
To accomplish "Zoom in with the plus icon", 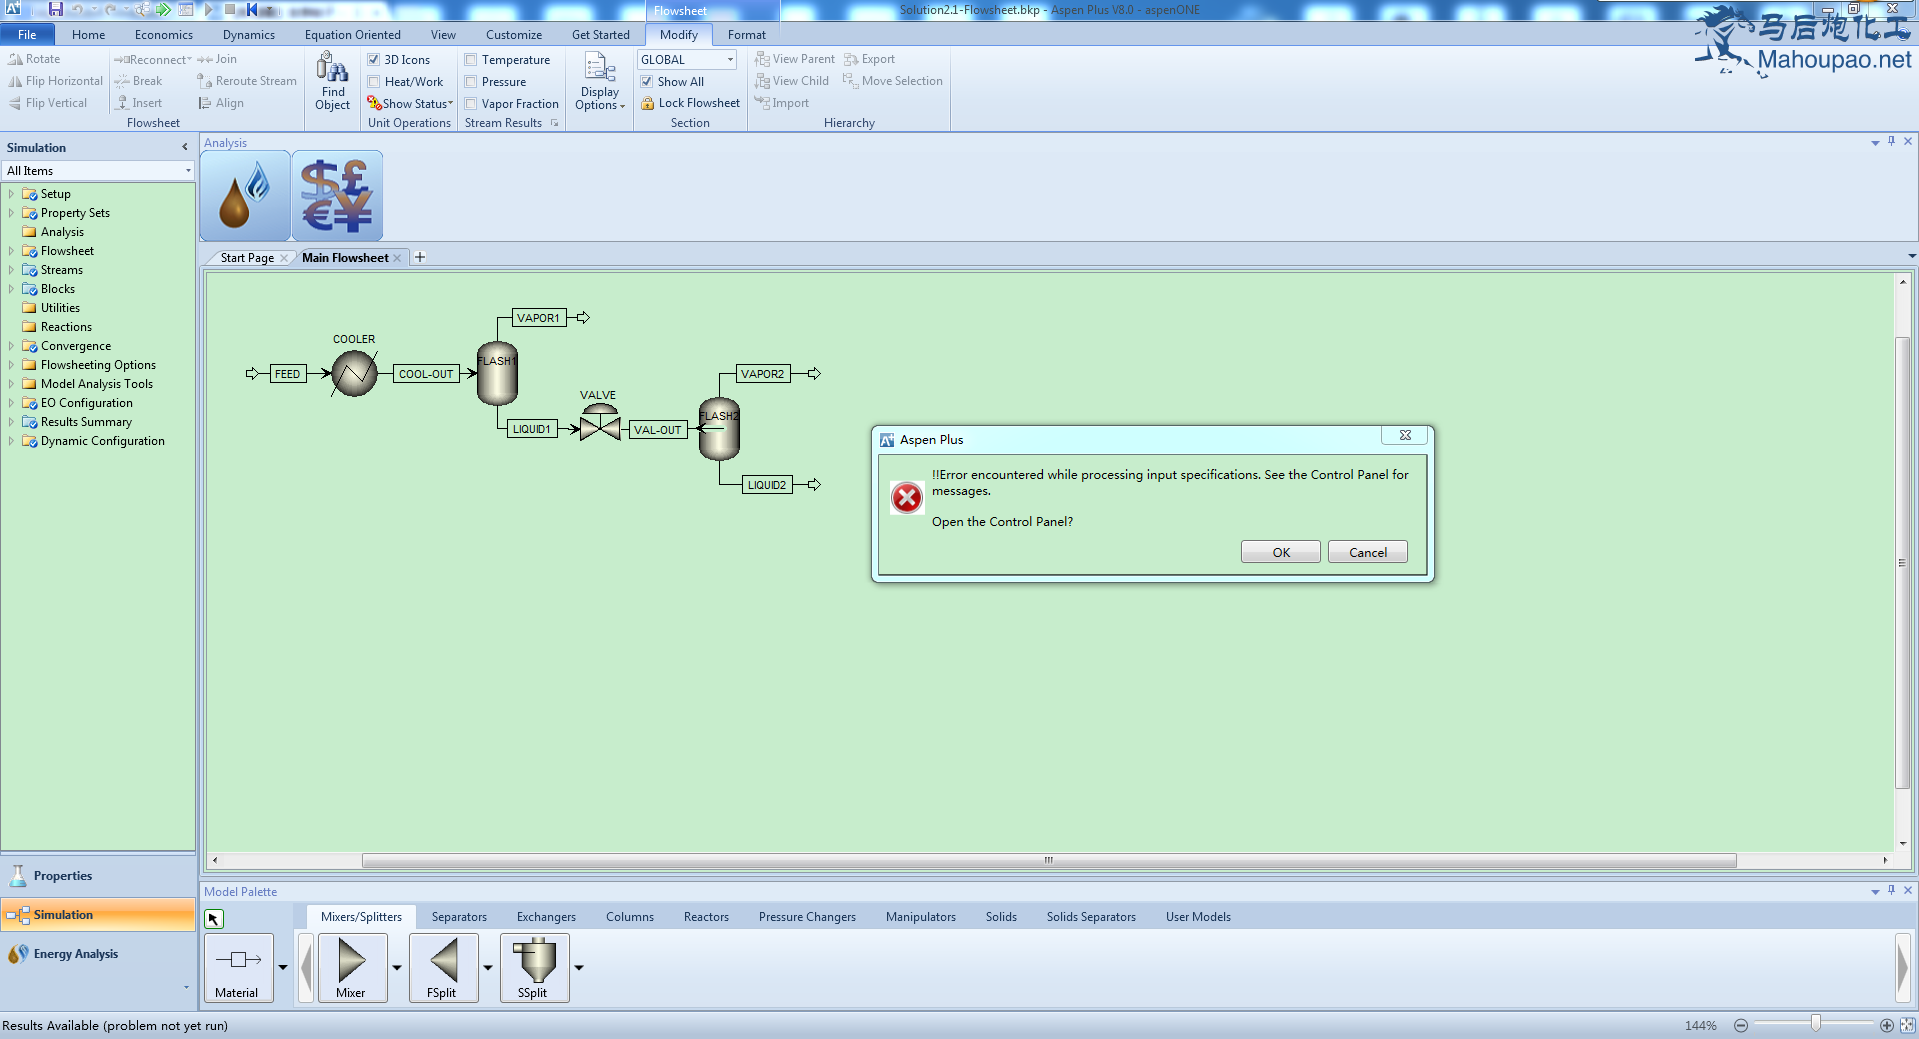I will (1887, 1025).
